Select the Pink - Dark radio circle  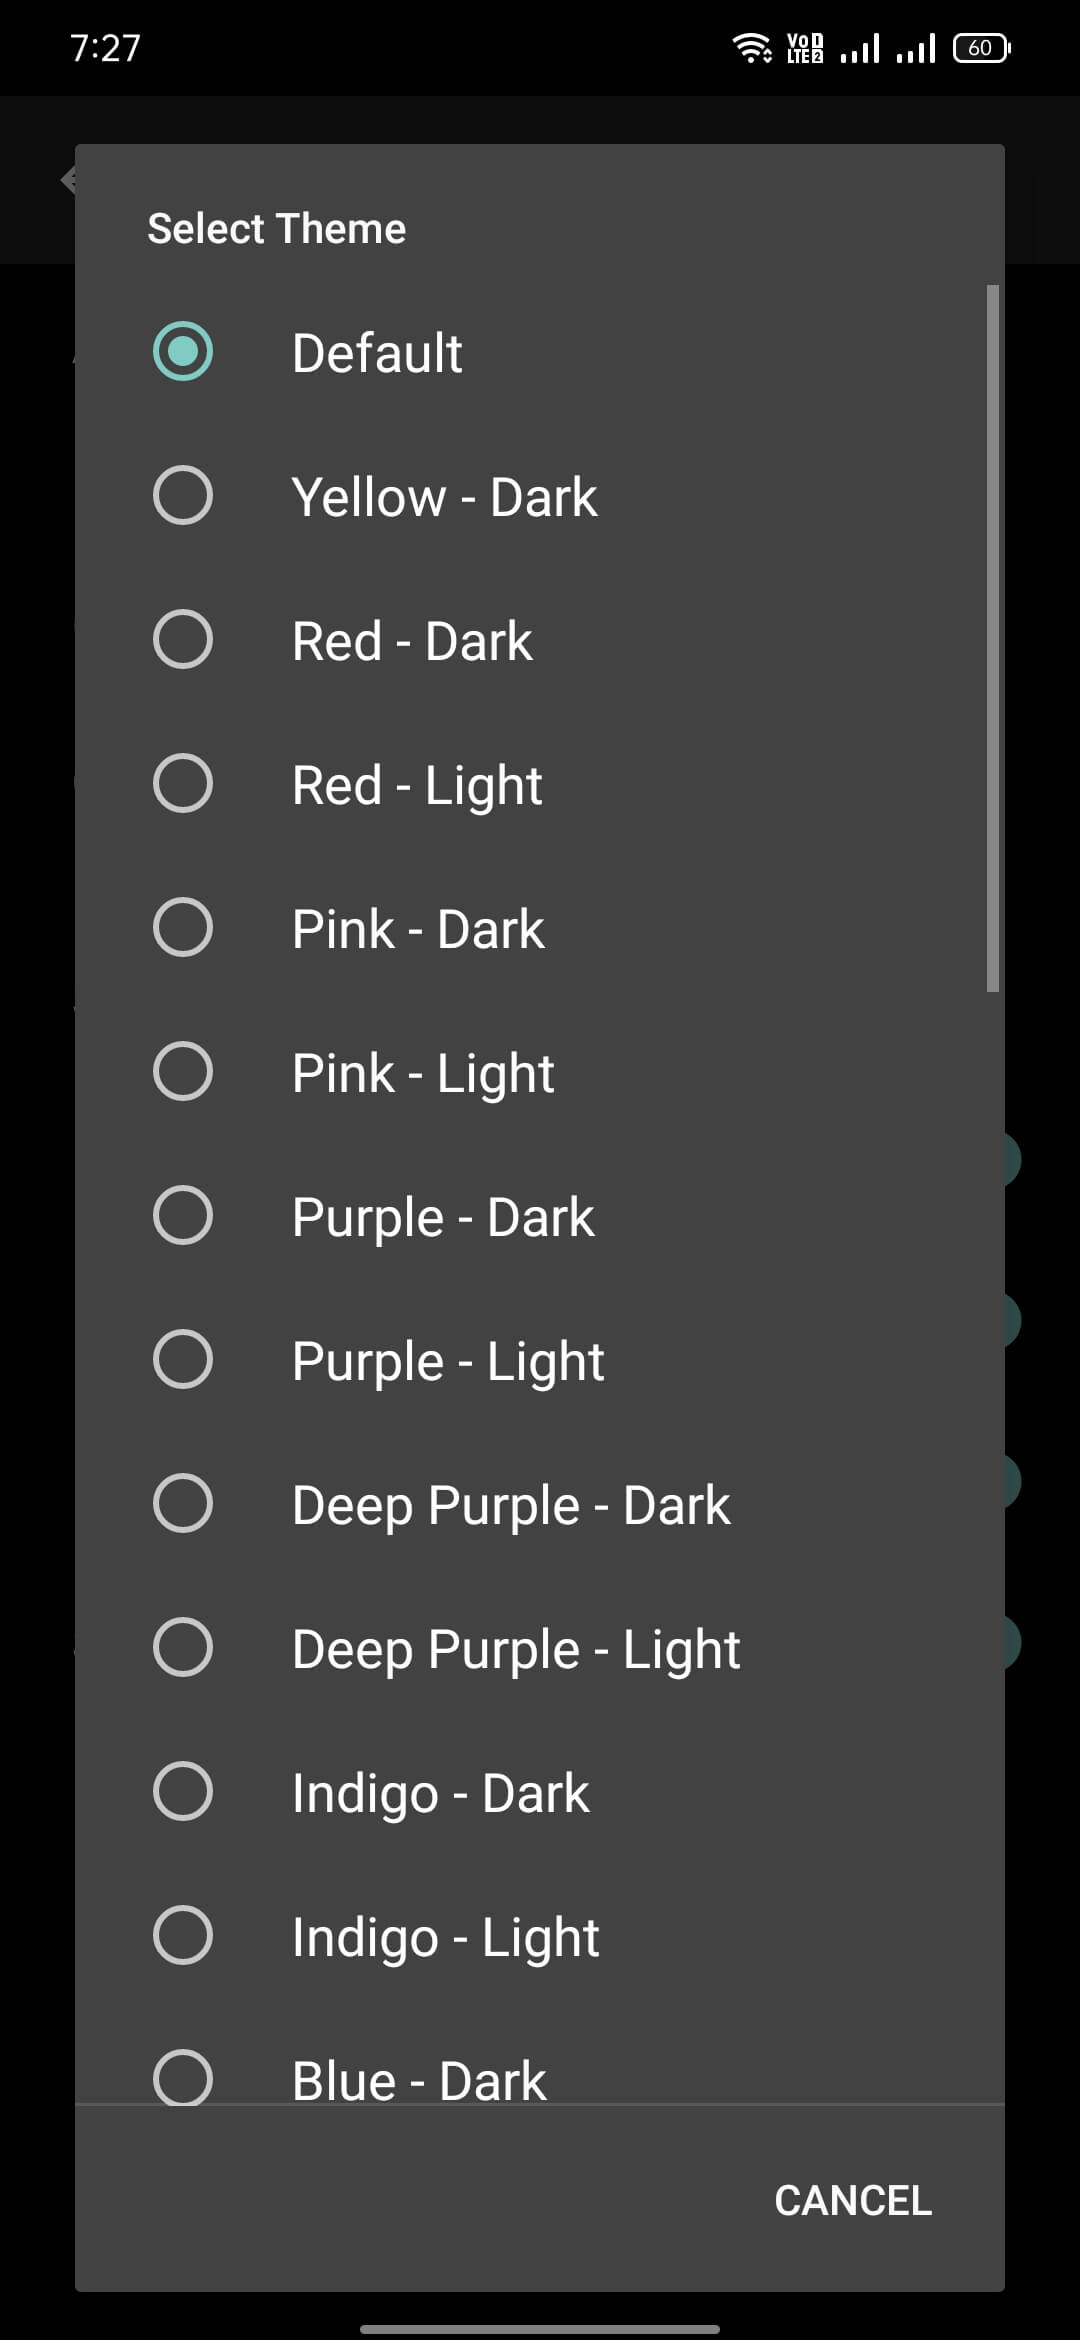[x=183, y=928]
